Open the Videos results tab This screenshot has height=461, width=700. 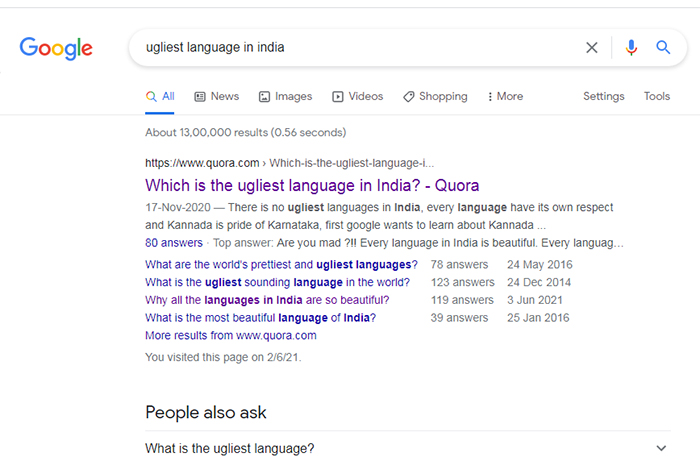[357, 96]
